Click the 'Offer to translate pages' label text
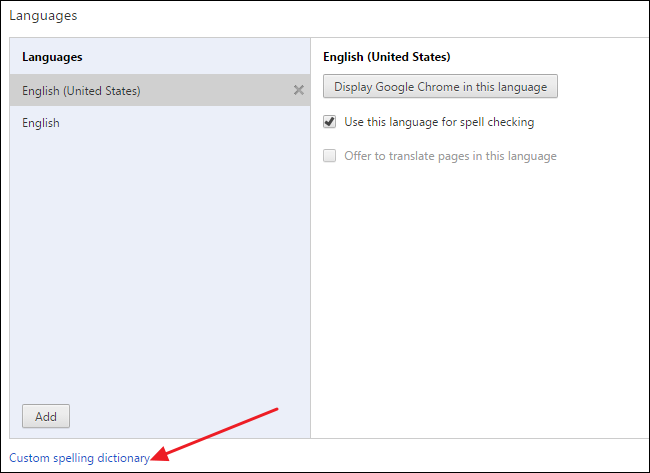Screen dimensions: 650x473 click(450, 156)
